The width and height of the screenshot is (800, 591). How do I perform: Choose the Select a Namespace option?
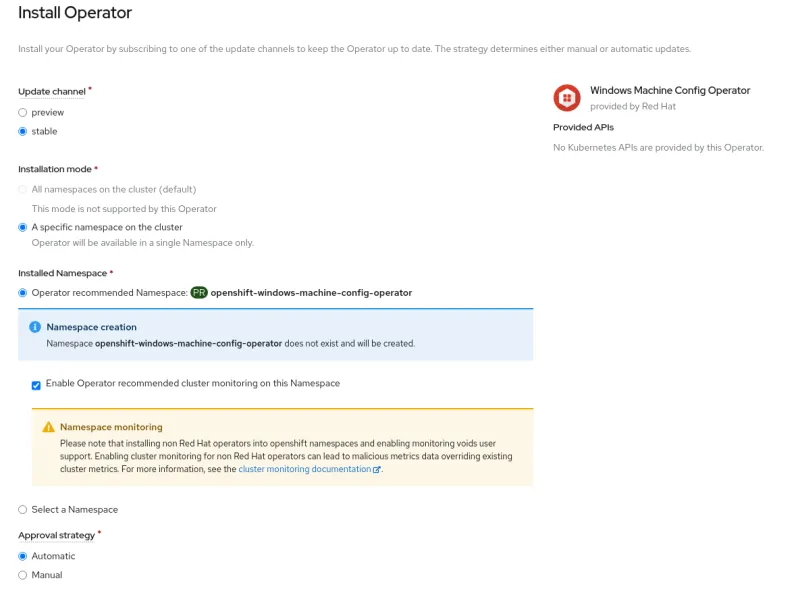23,509
